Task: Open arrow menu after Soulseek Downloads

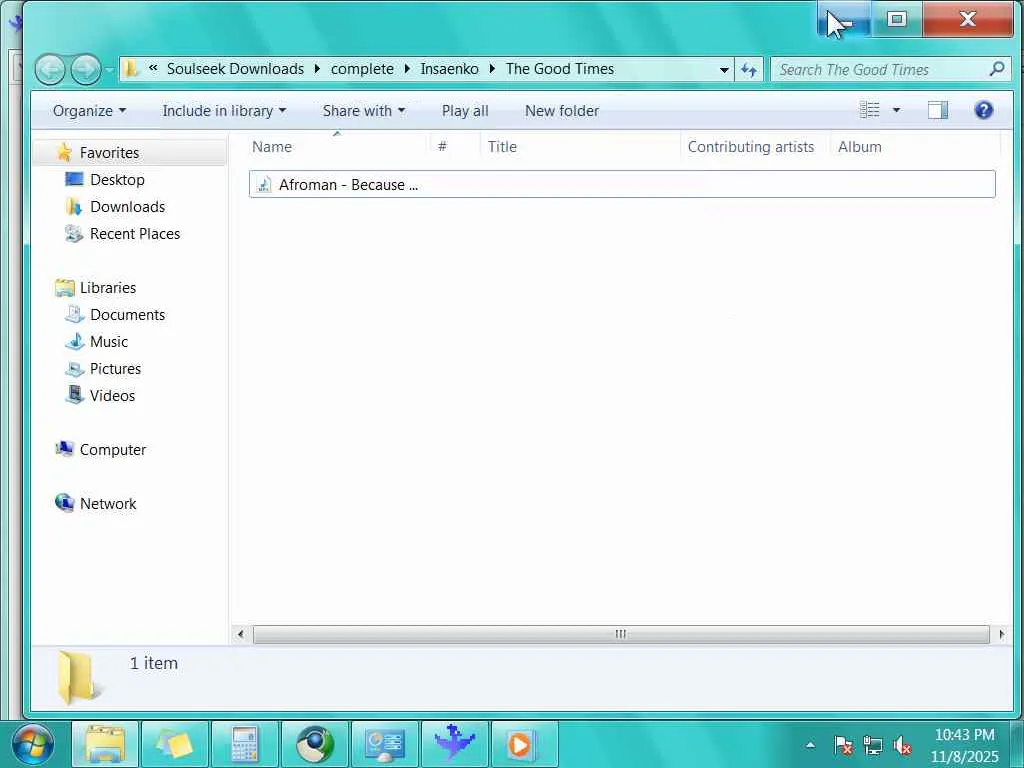Action: (x=317, y=69)
